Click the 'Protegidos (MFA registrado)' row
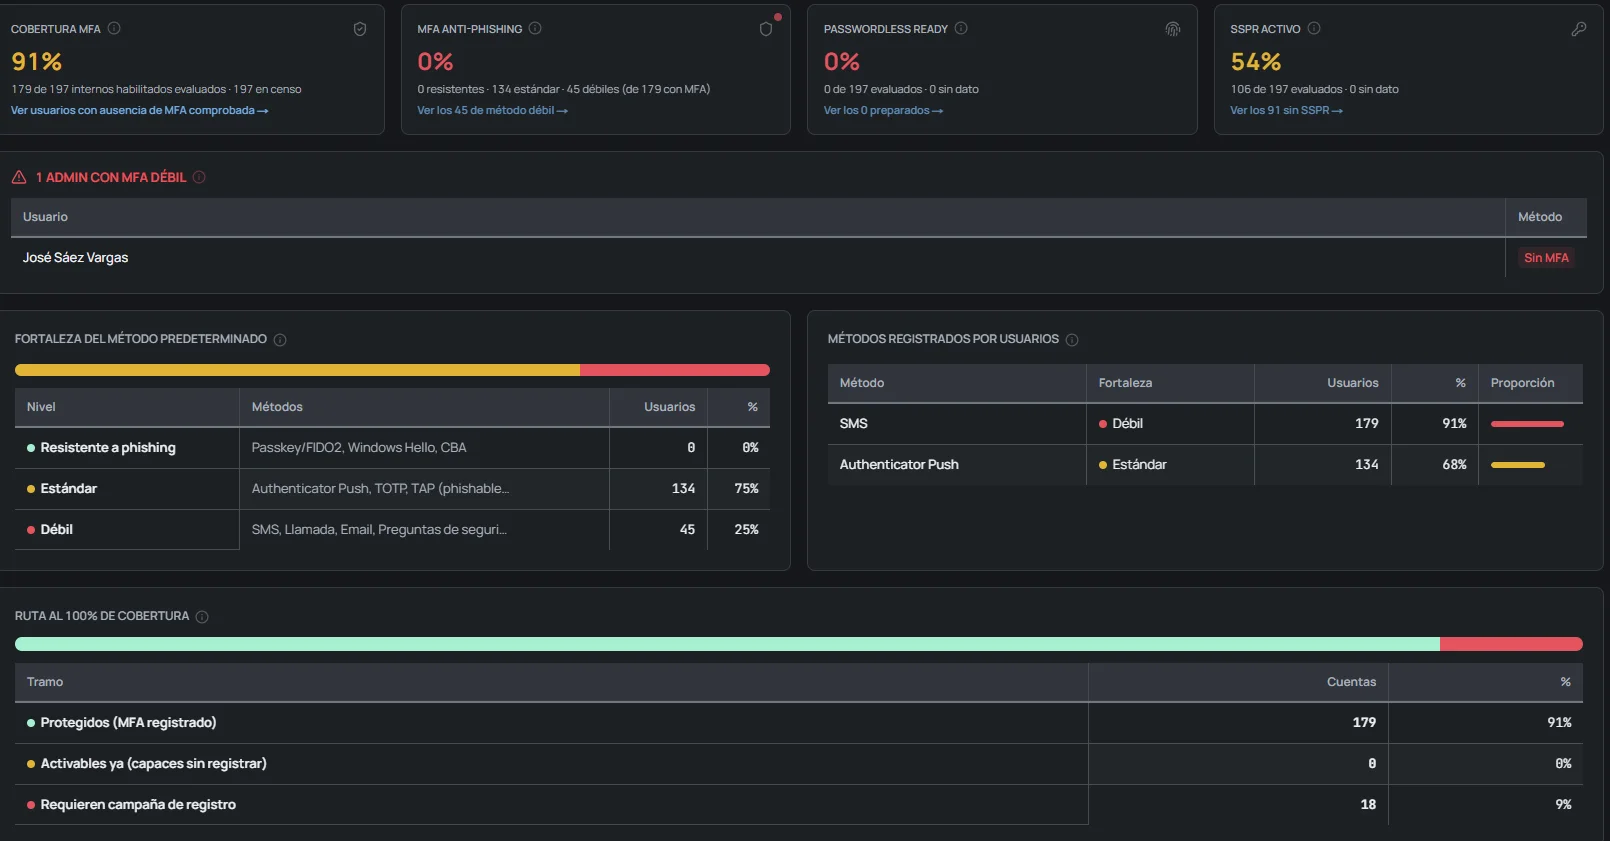The height and width of the screenshot is (841, 1610). pyautogui.click(x=799, y=723)
